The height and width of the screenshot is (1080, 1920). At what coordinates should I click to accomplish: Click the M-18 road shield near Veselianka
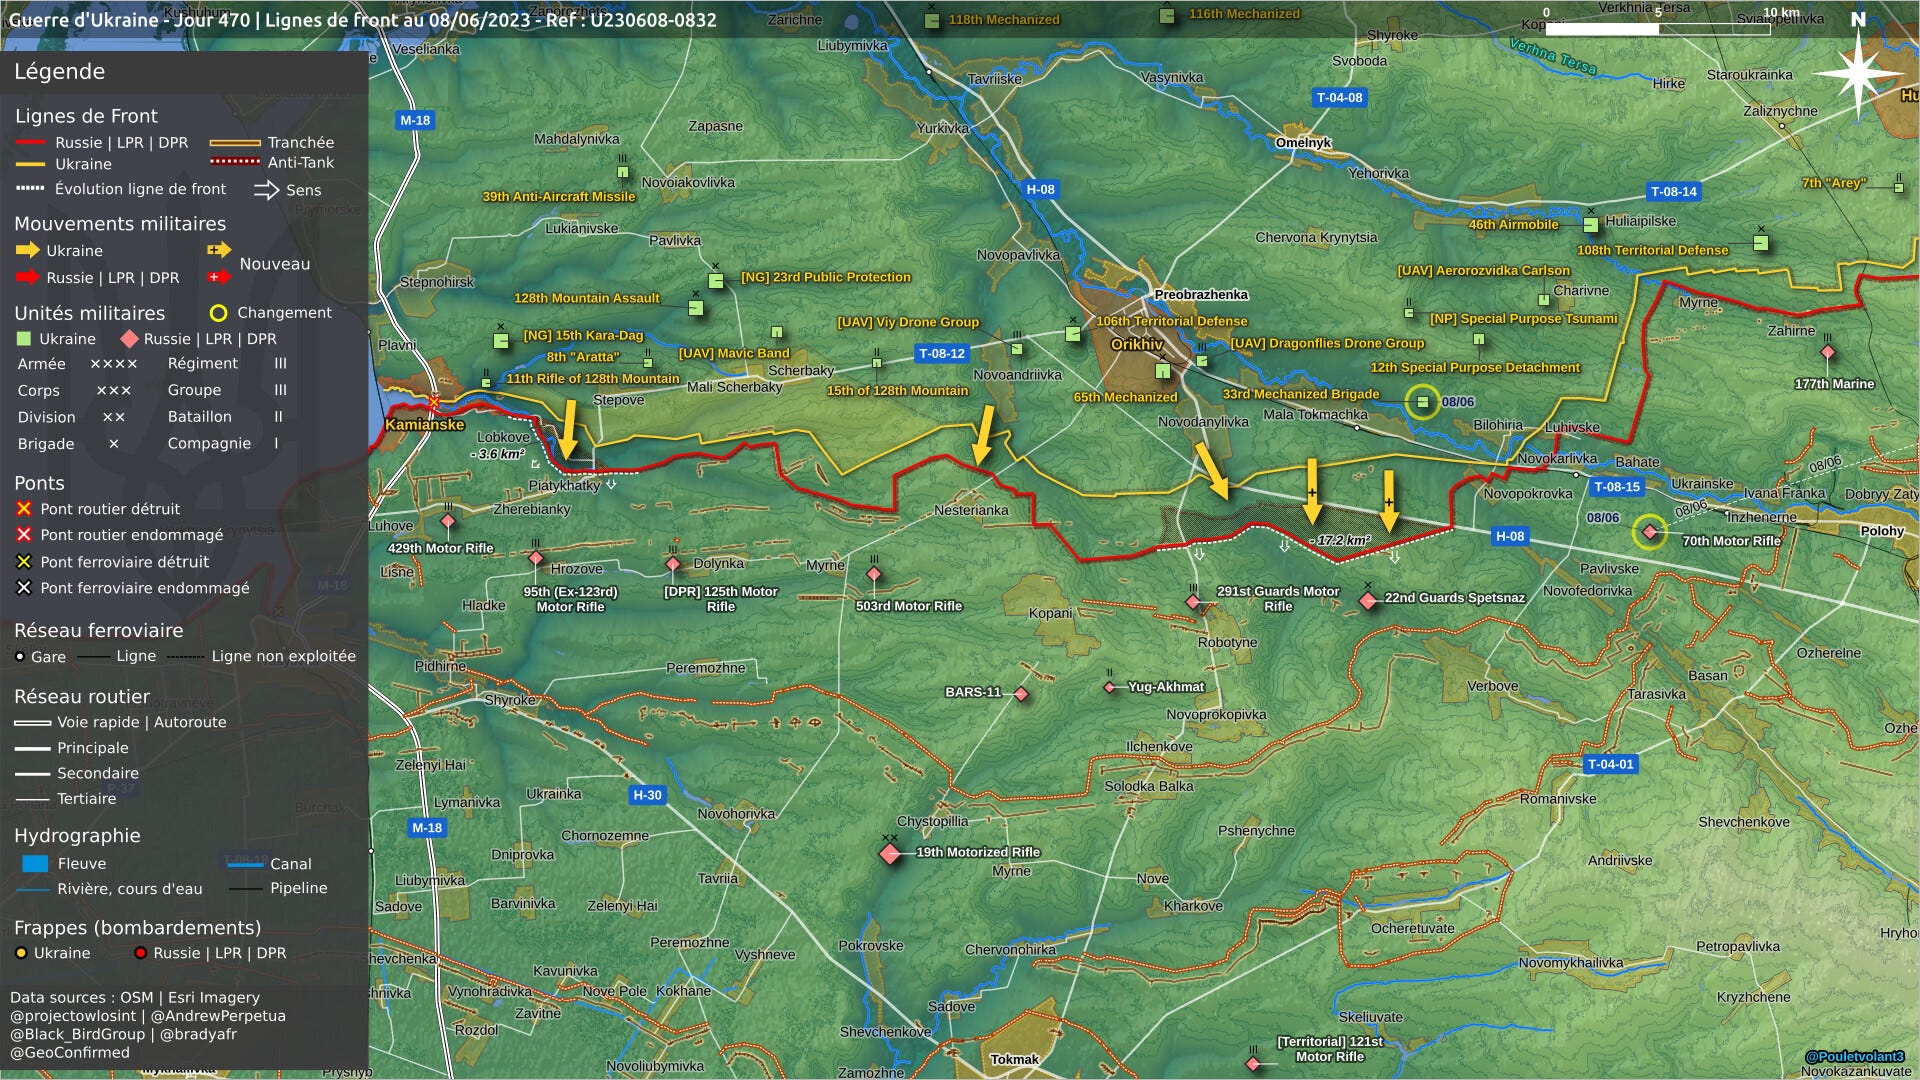point(415,120)
